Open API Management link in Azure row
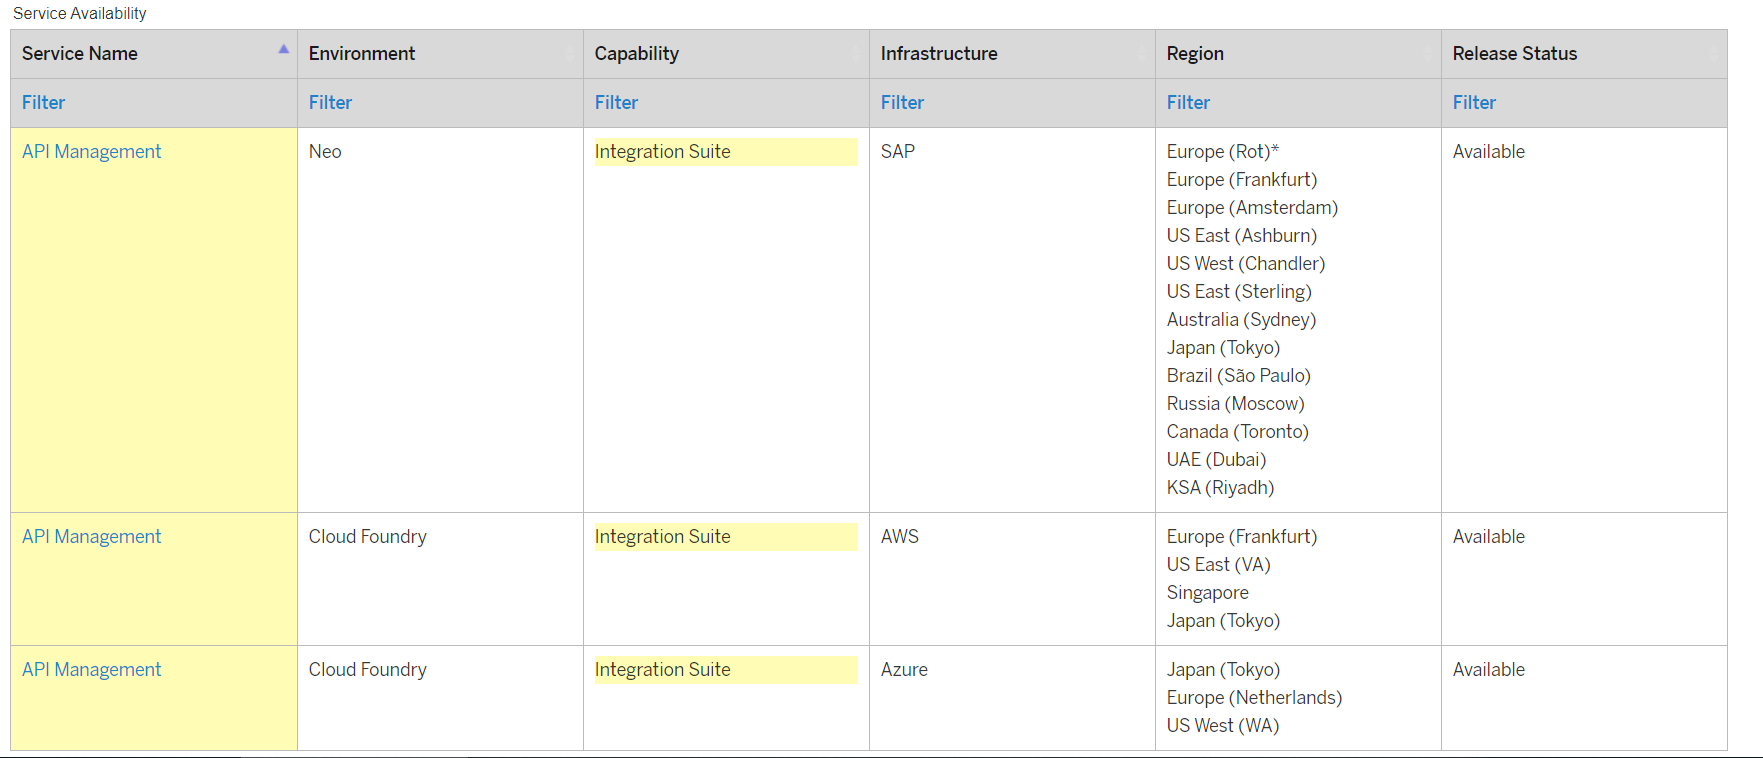This screenshot has height=758, width=1763. click(x=92, y=670)
